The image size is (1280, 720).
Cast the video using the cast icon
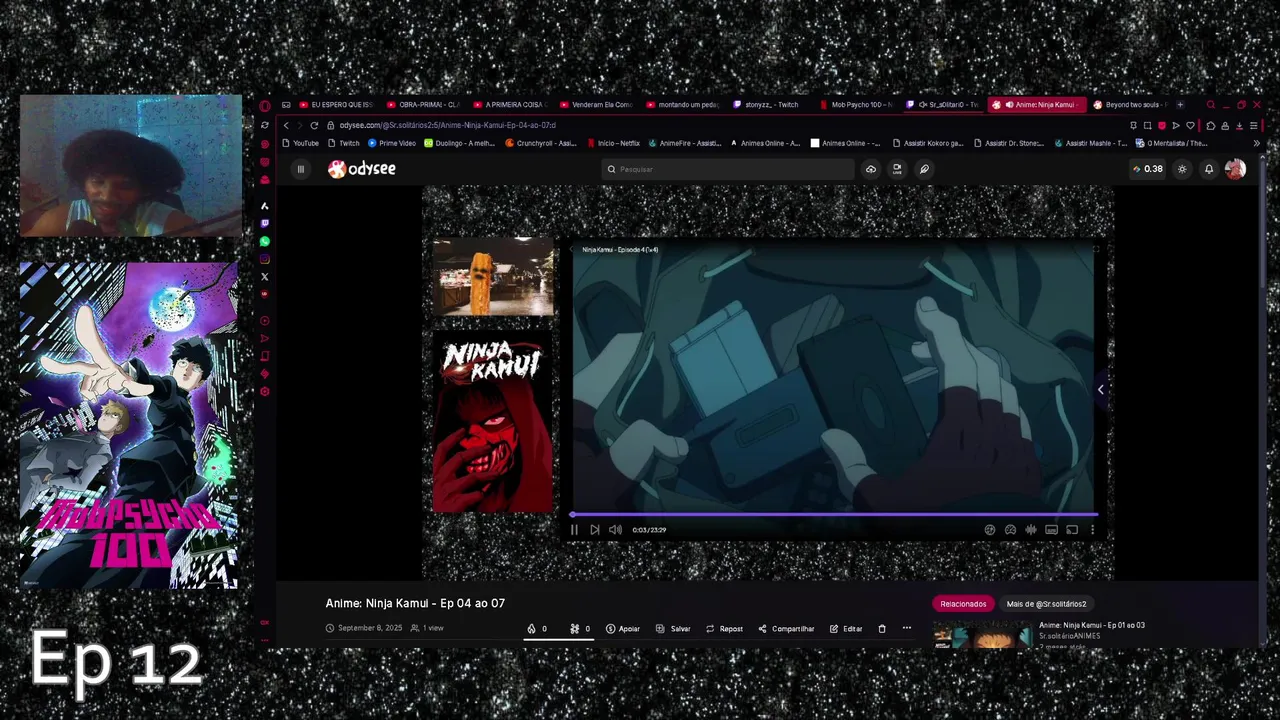point(1072,530)
